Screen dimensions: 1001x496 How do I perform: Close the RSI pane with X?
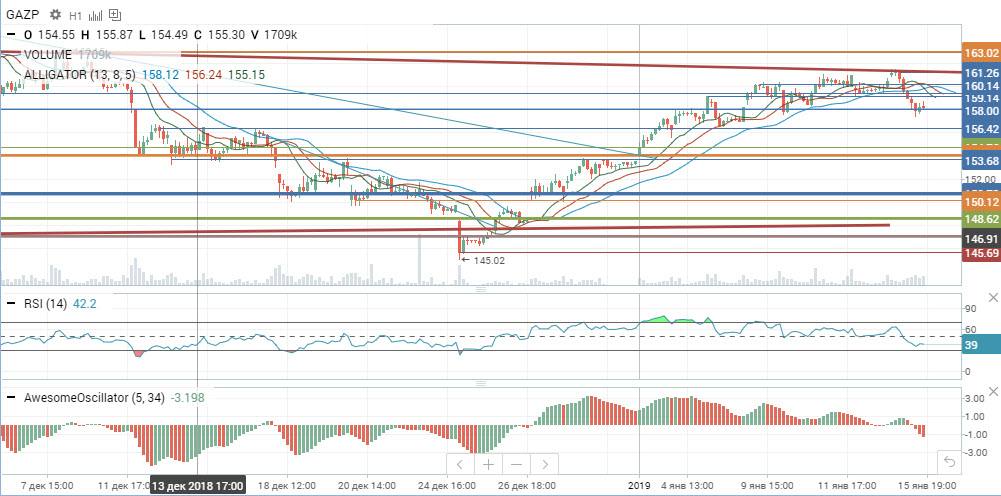click(993, 297)
